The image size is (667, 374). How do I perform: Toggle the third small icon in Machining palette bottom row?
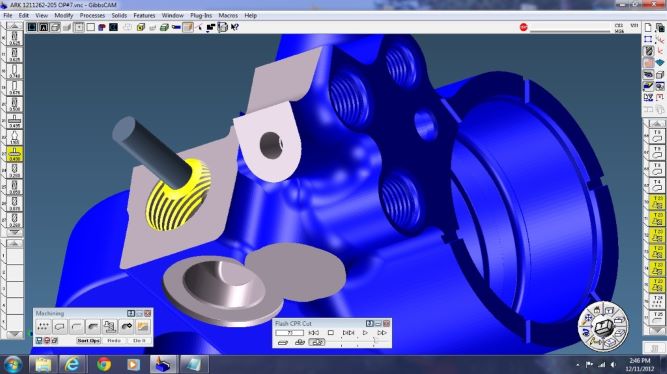pyautogui.click(x=54, y=341)
